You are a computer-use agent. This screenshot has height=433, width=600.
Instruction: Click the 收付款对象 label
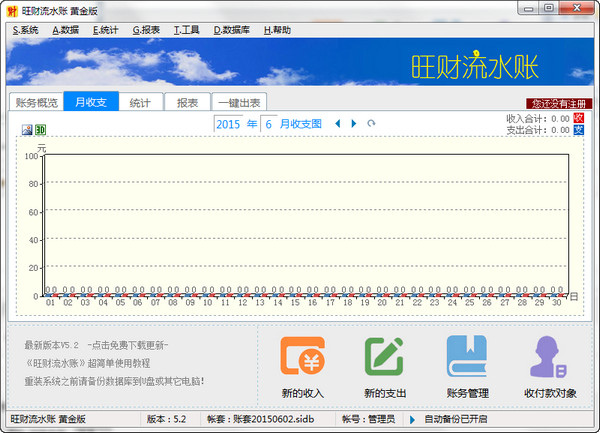coord(550,393)
